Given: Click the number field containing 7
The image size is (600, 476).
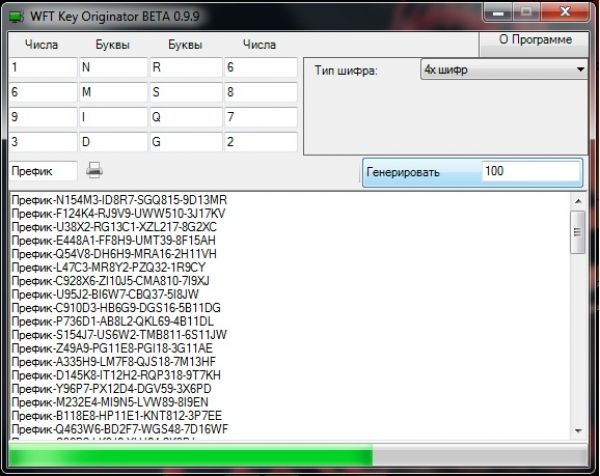Looking at the screenshot, I should (x=261, y=117).
